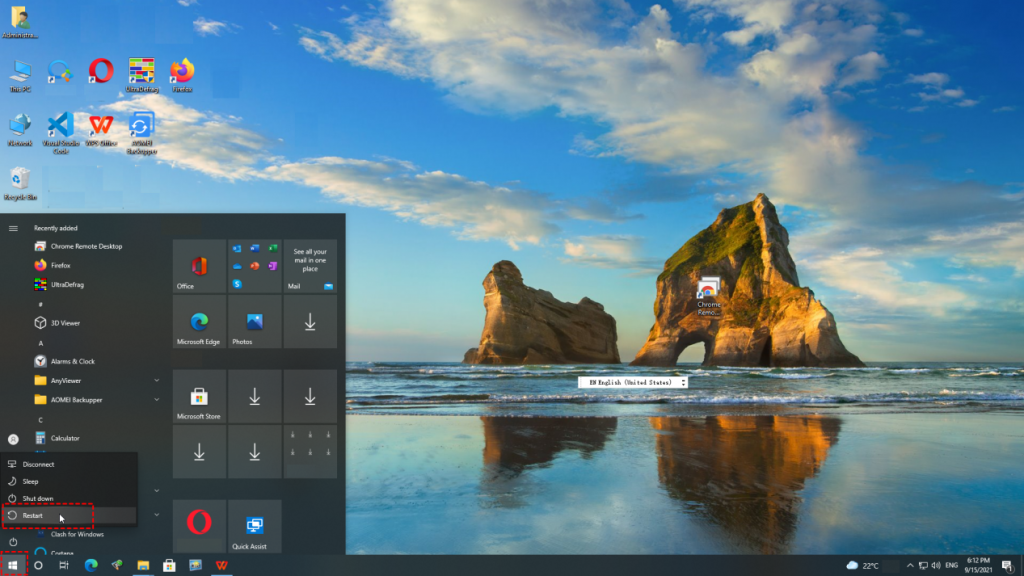Click the 22°C weather widget on taskbar
The image size is (1024, 576).
pos(864,563)
